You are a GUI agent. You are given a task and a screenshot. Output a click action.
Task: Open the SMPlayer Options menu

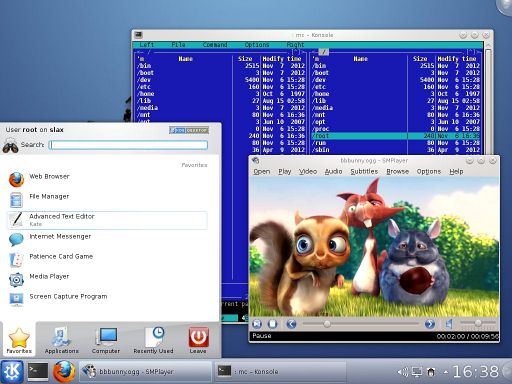(429, 171)
